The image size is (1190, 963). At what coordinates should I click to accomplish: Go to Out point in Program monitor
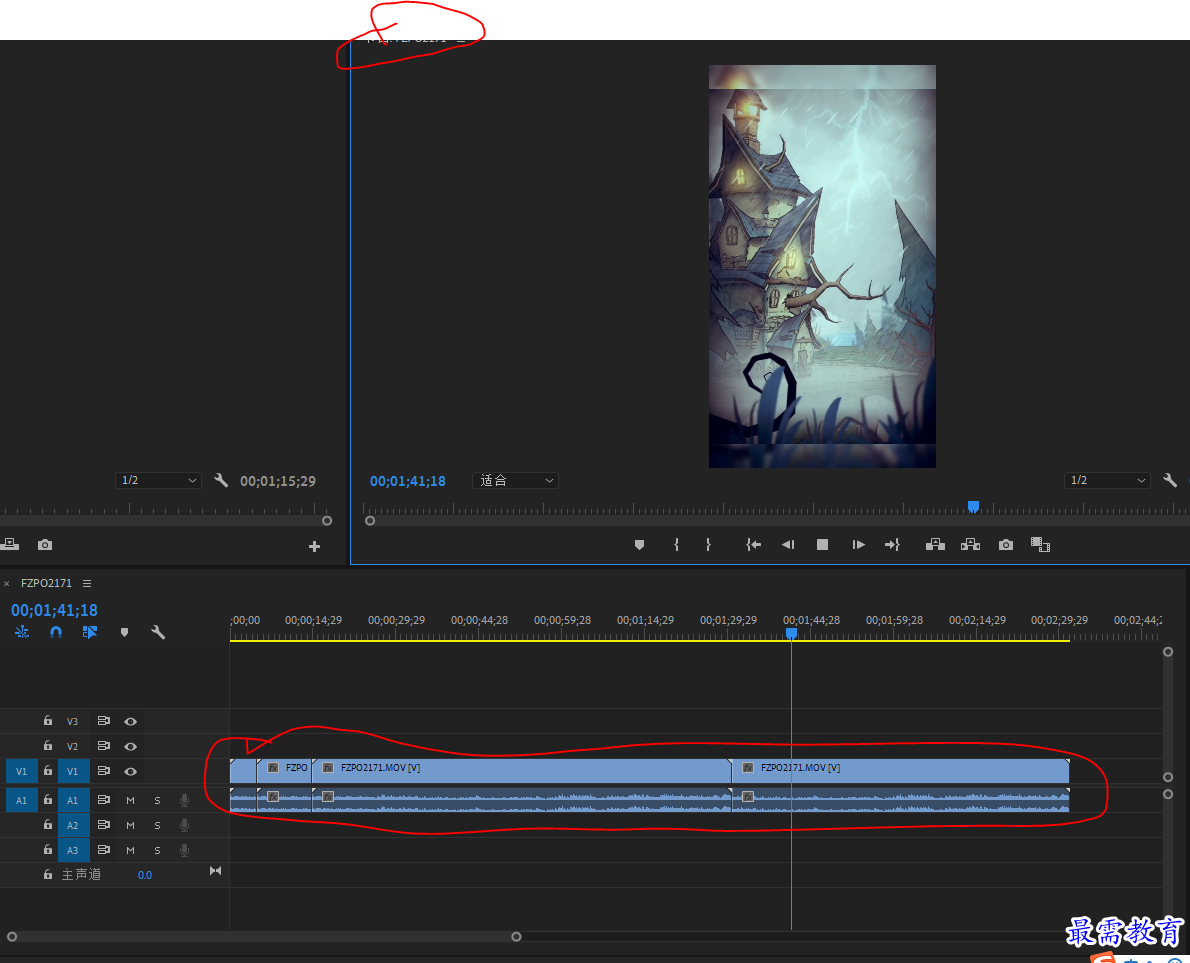tap(892, 545)
